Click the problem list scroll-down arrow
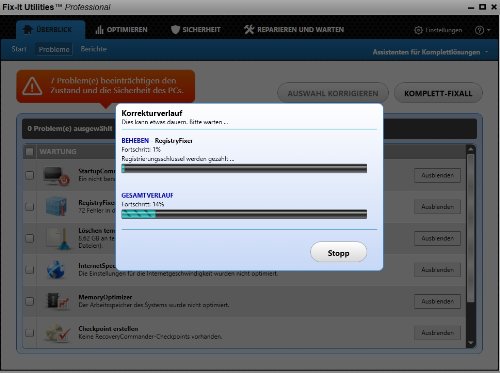 470,342
